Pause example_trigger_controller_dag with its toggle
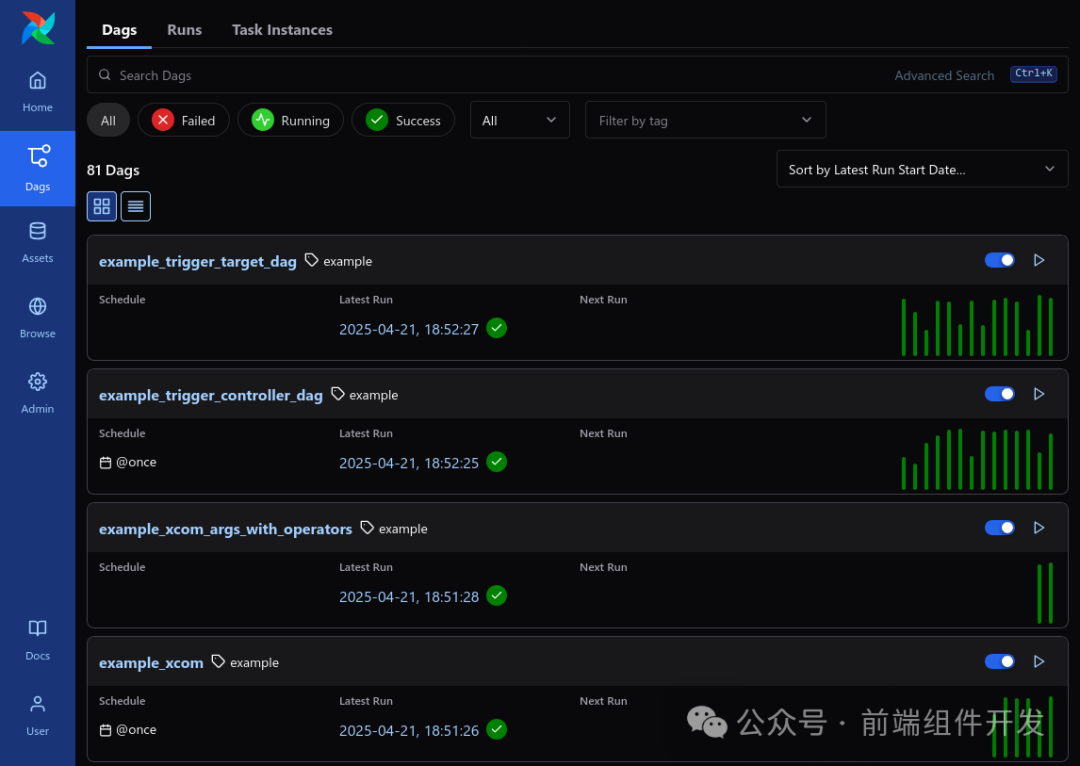This screenshot has width=1080, height=766. pyautogui.click(x=999, y=394)
